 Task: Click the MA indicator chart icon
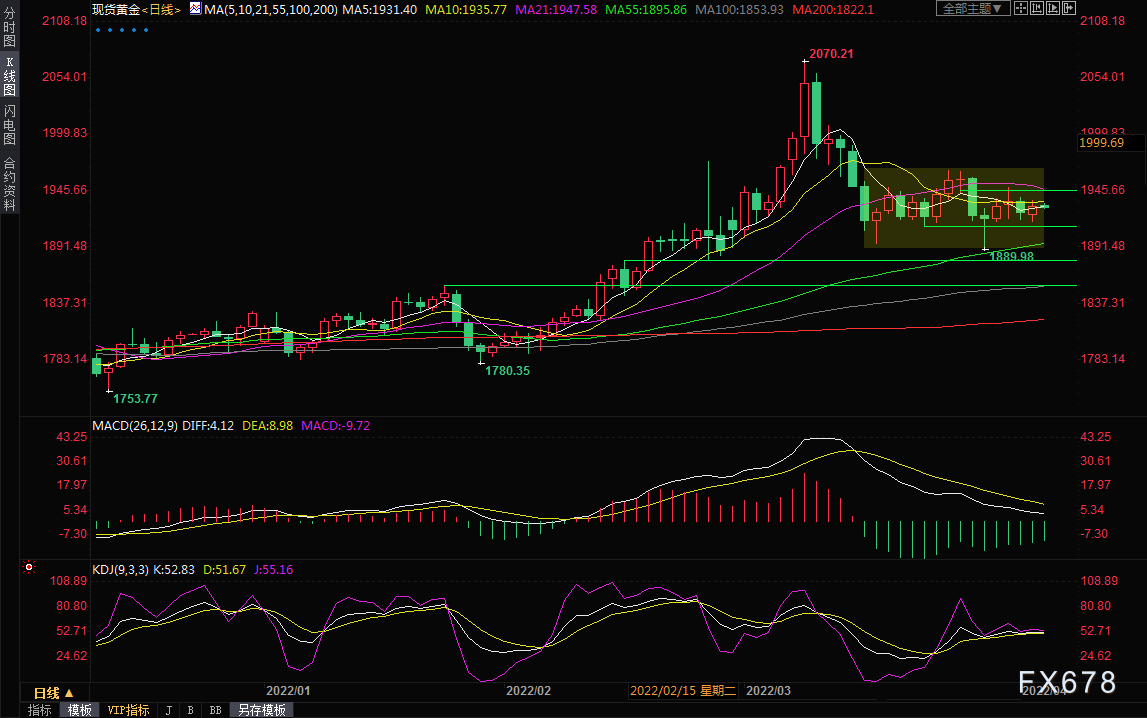[194, 9]
